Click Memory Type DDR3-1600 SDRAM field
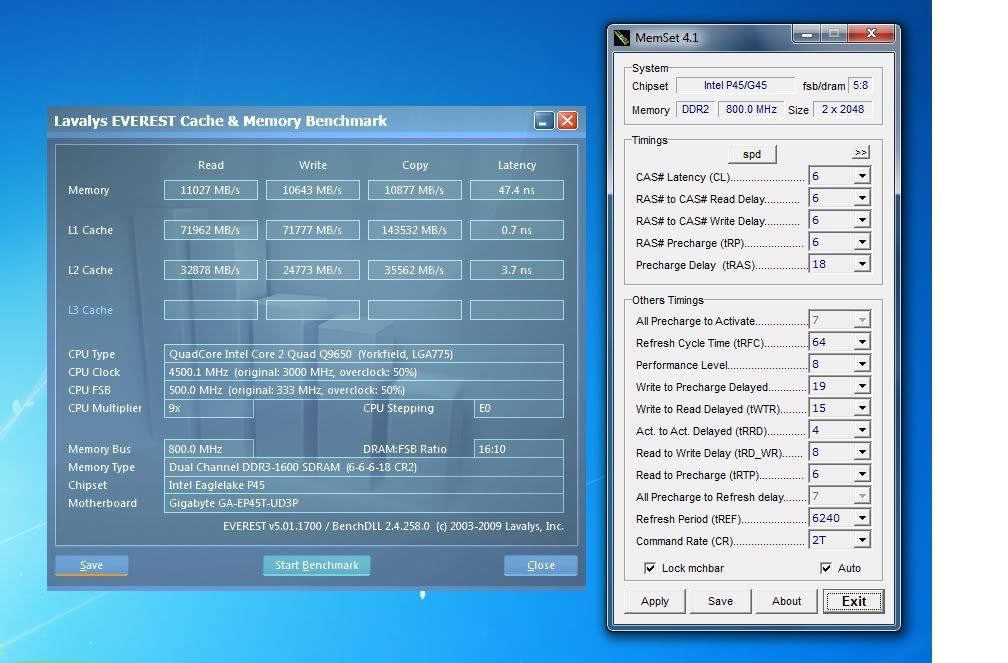This screenshot has height=663, width=1008. pos(364,467)
